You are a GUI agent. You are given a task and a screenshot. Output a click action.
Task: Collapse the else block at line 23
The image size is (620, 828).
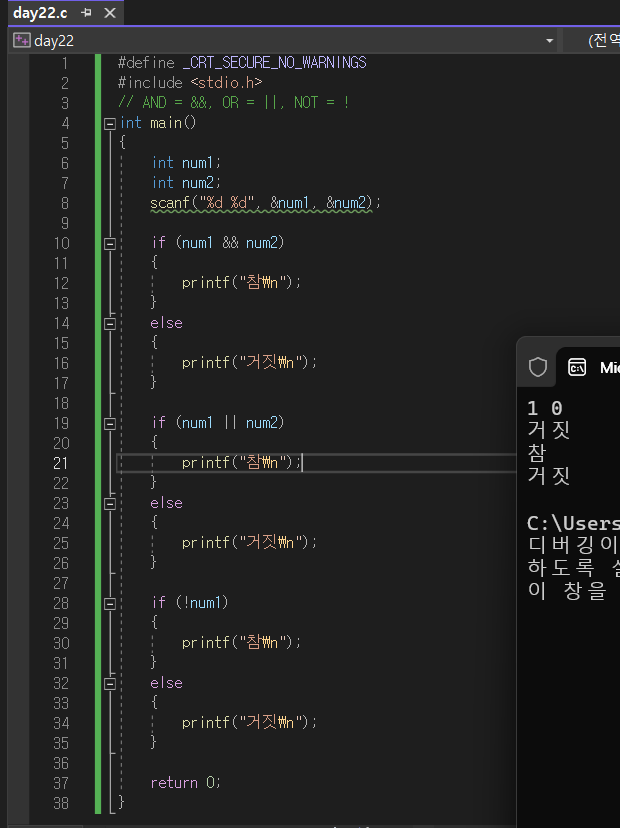coord(110,504)
